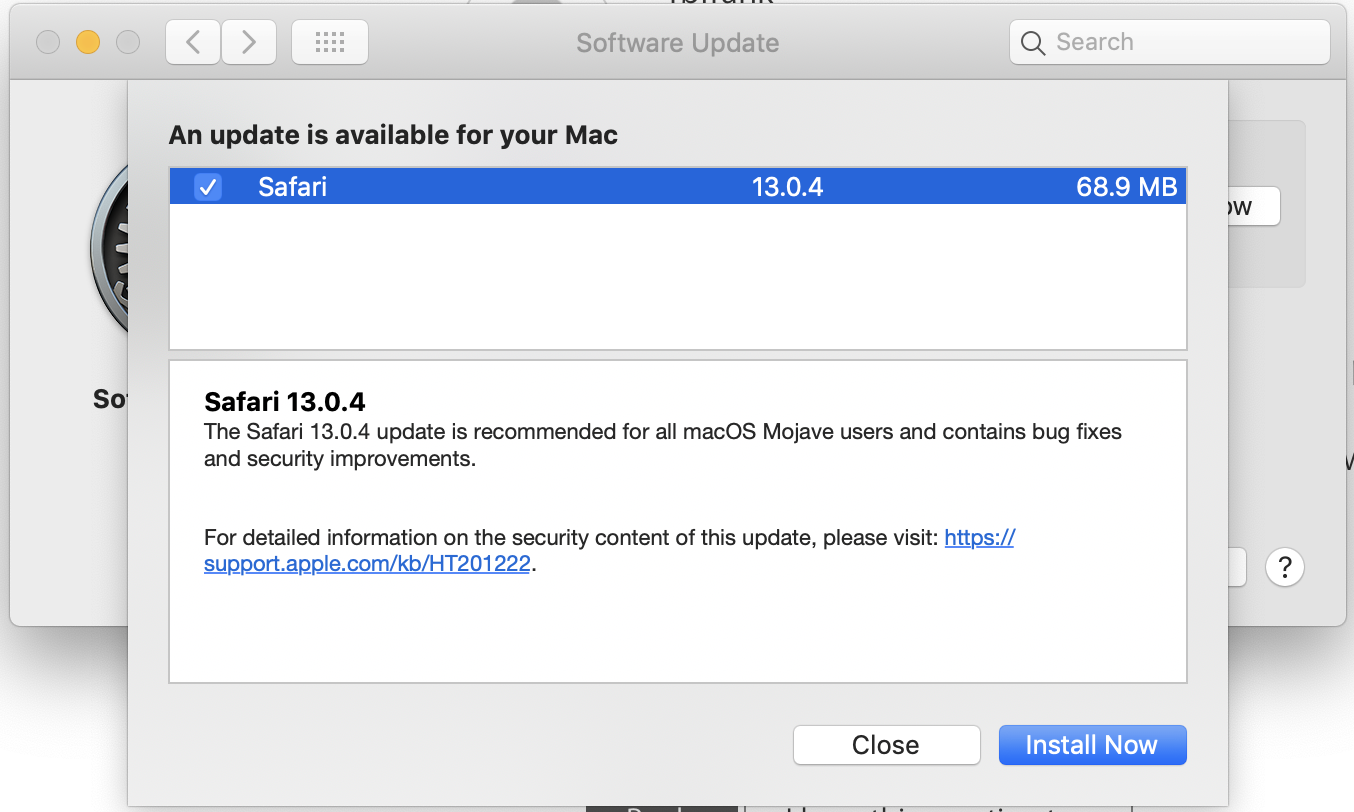Click the yellow minimize window button

pos(88,42)
